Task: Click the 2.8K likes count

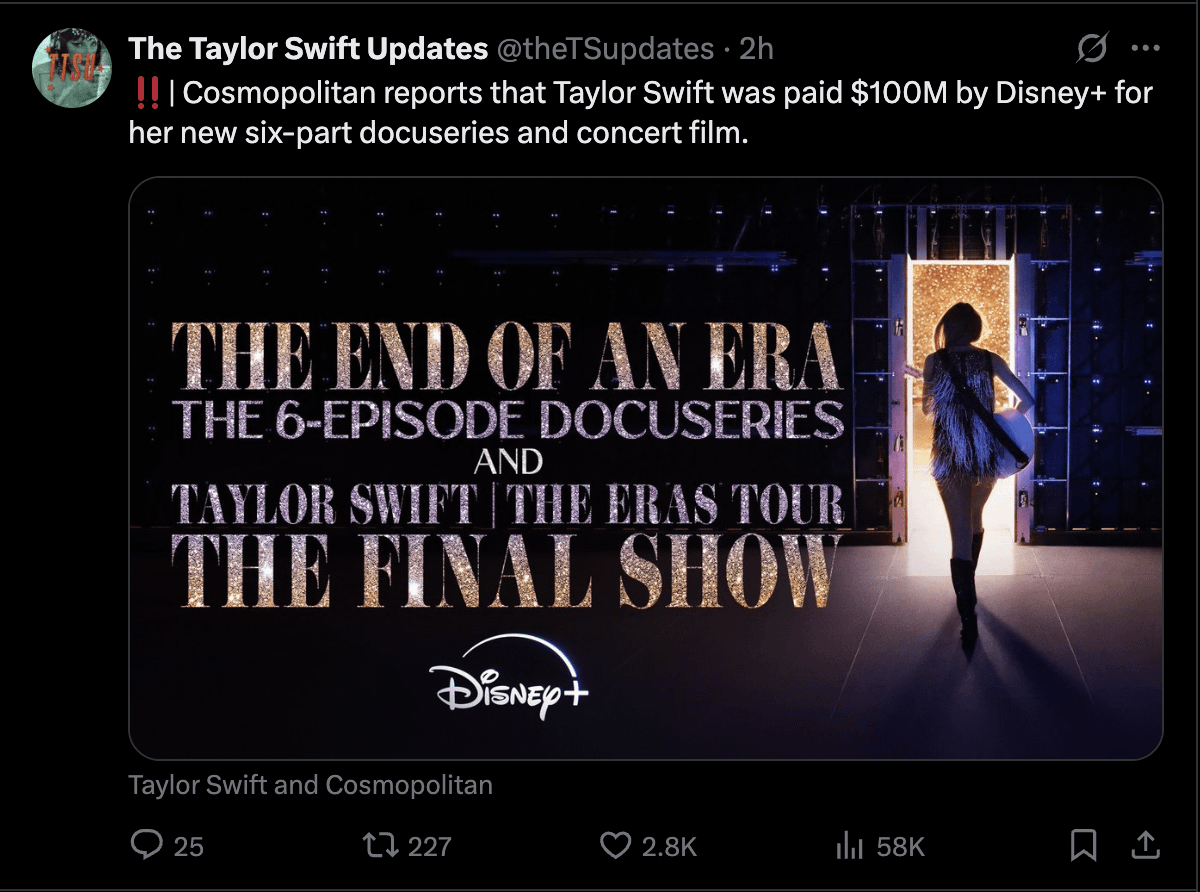Action: coord(669,847)
